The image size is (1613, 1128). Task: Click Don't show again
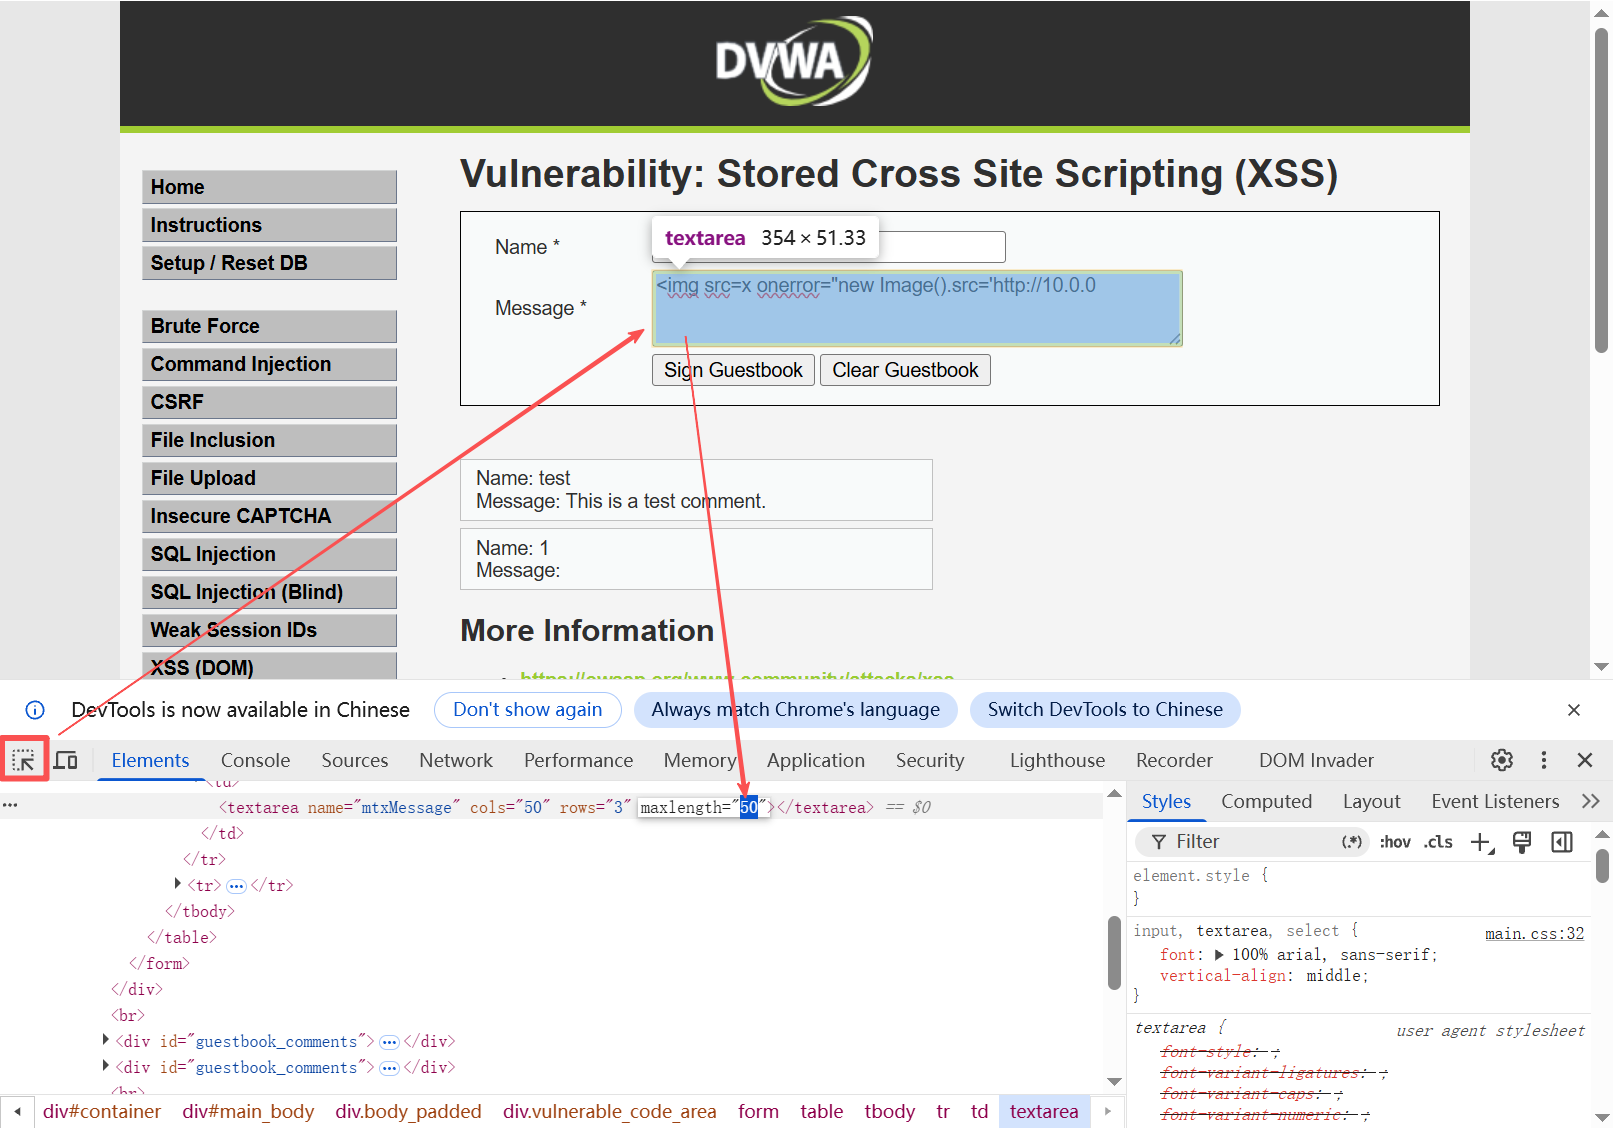point(528,710)
